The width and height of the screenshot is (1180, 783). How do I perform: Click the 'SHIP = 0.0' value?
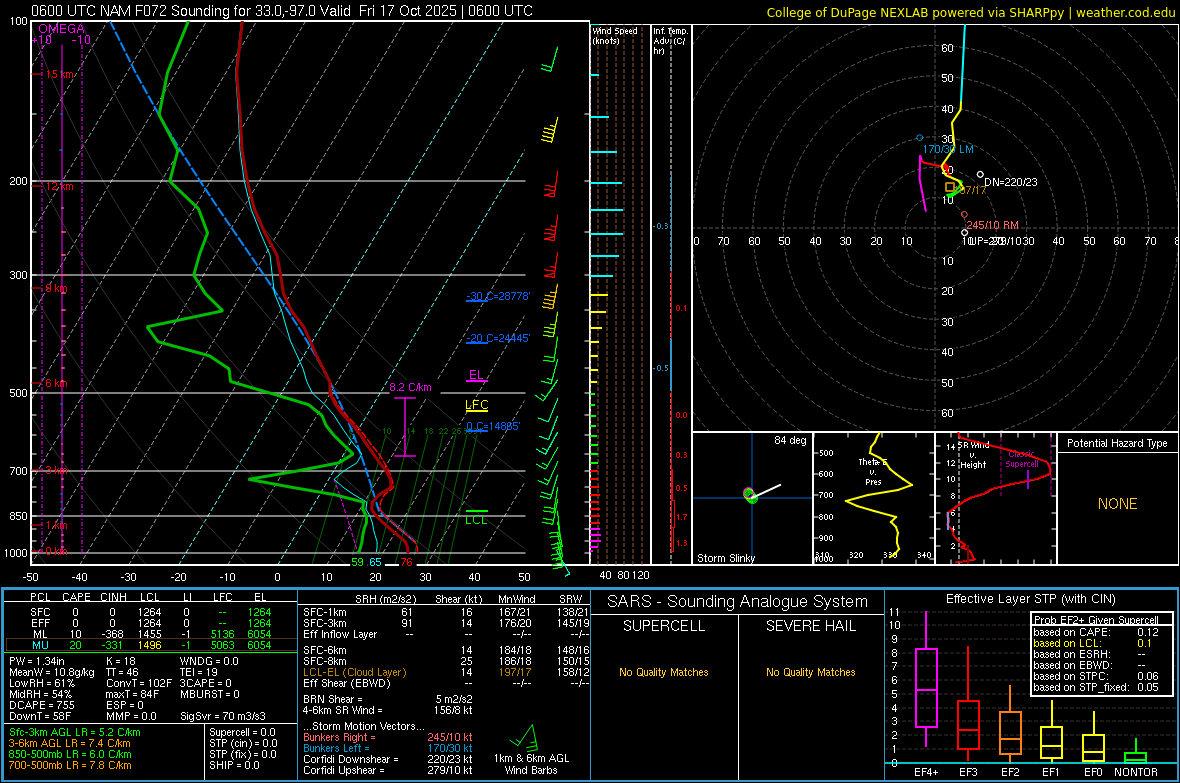point(234,766)
